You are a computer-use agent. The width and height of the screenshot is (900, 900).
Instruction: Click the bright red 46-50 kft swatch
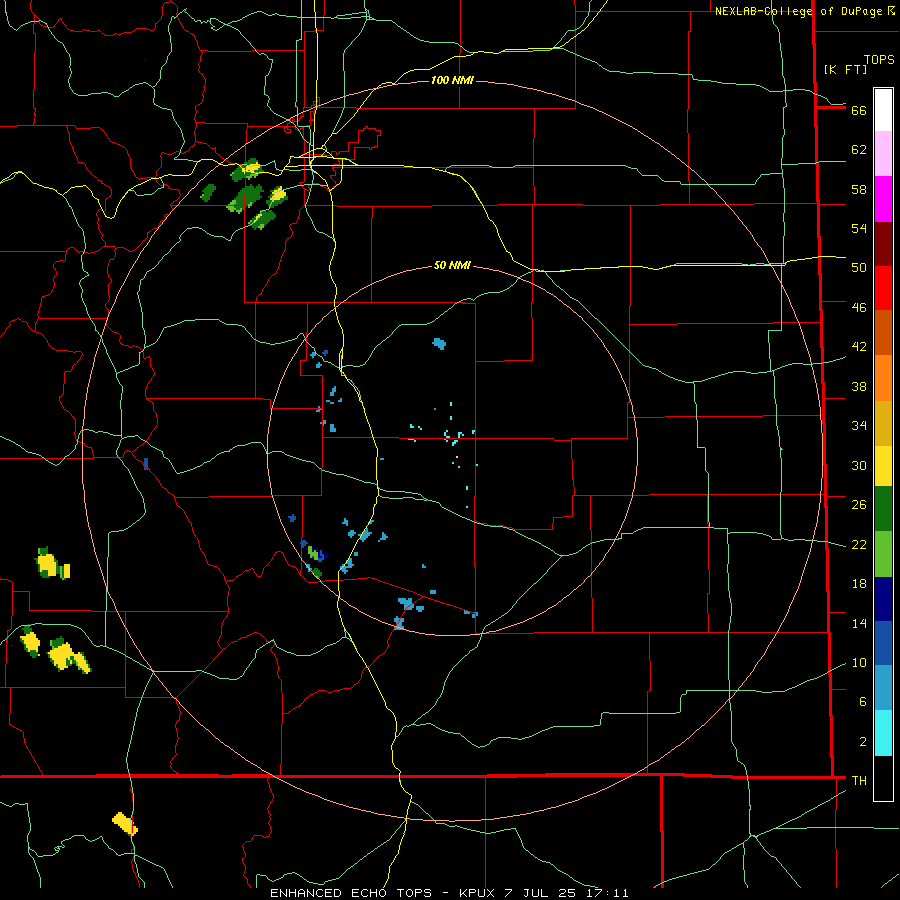pyautogui.click(x=883, y=288)
